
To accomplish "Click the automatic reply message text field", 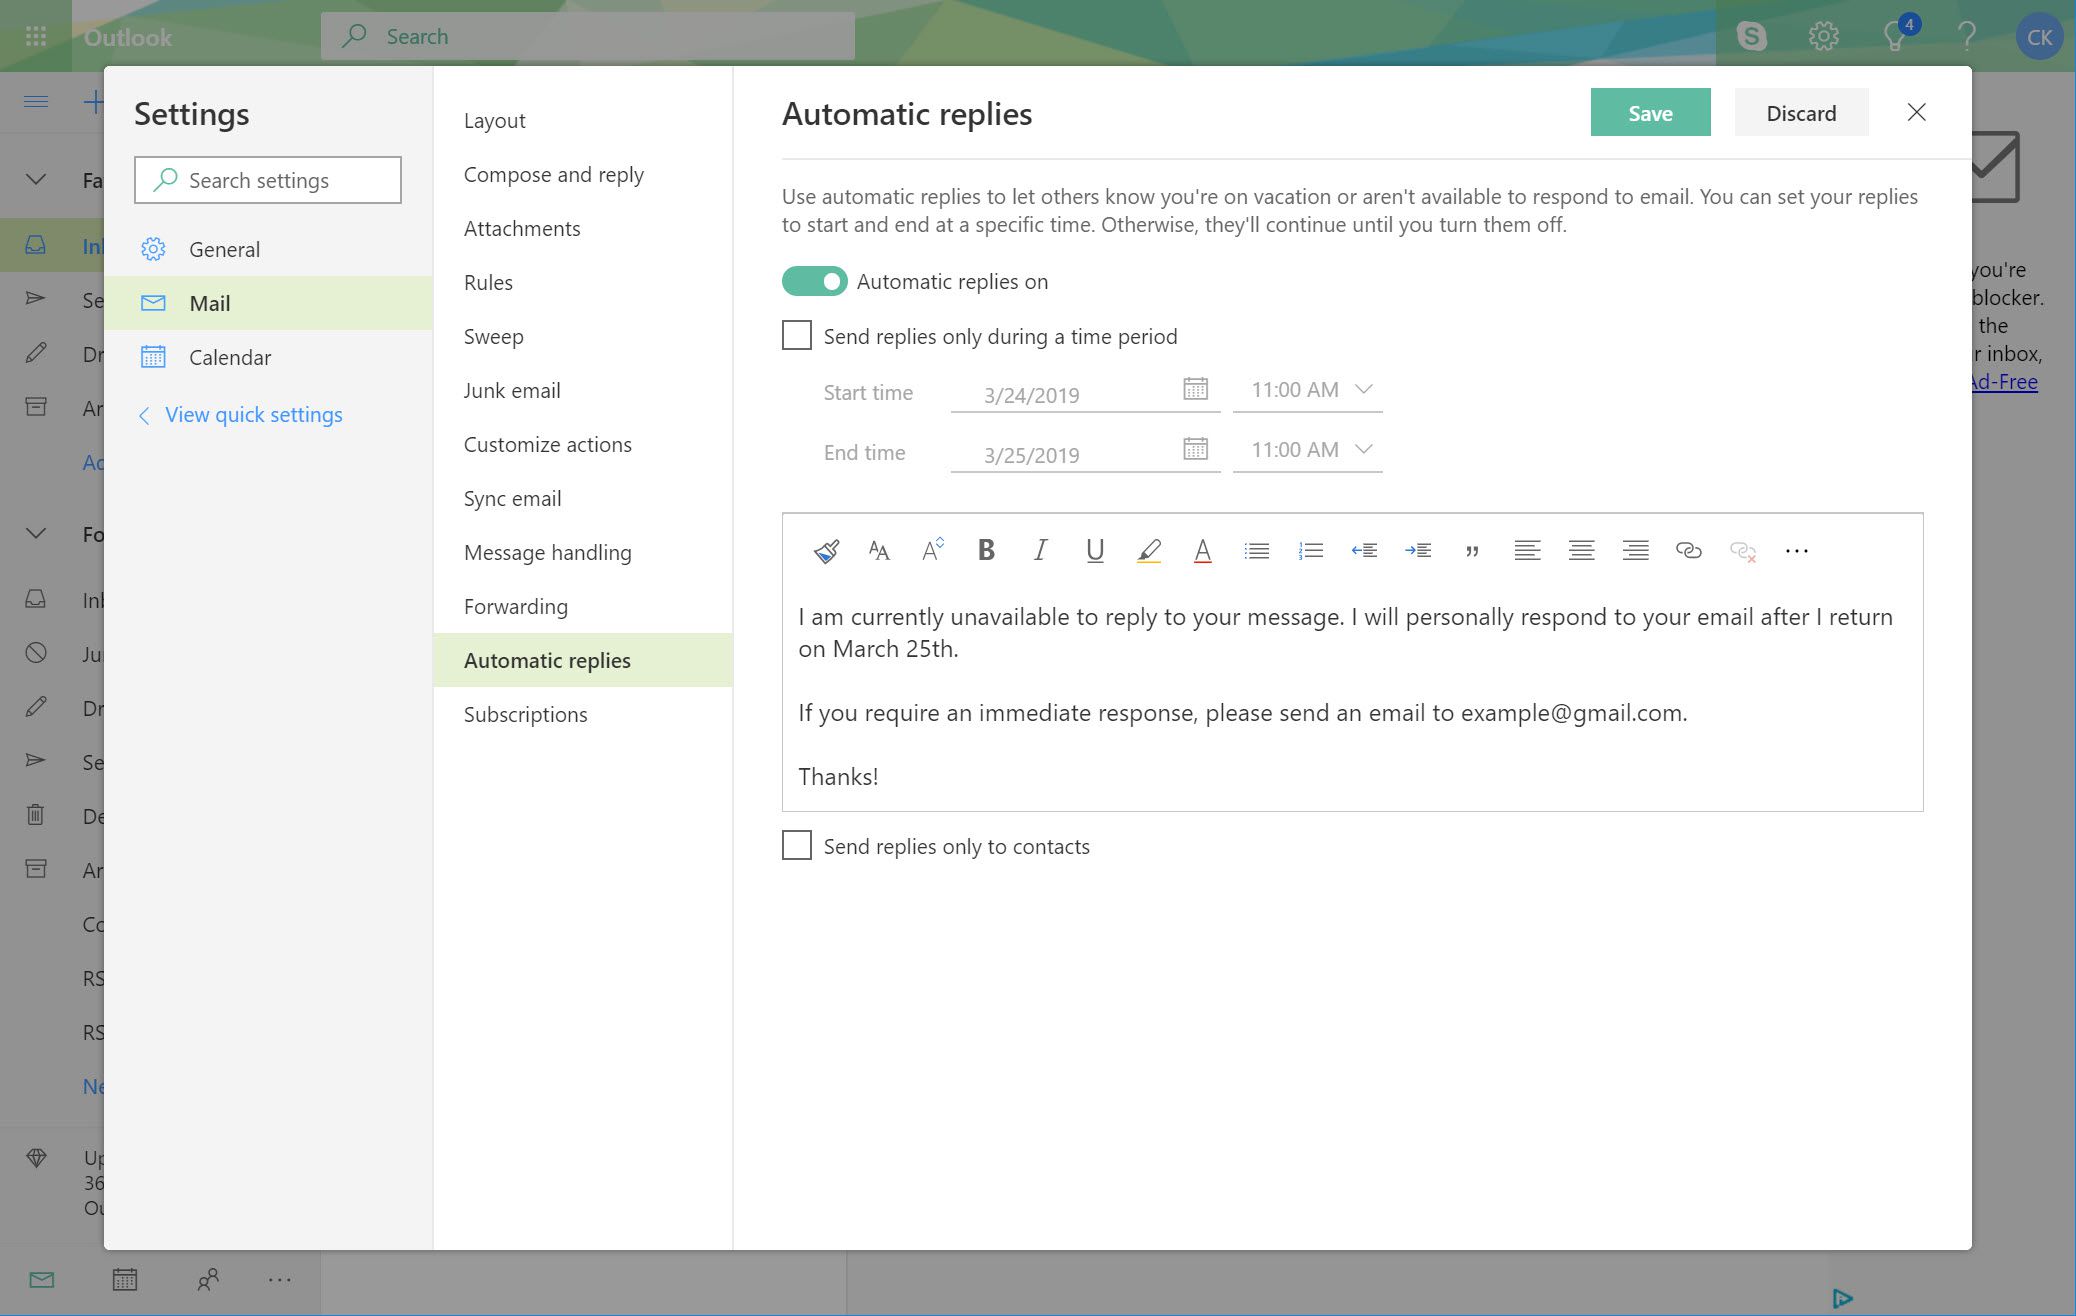I will point(1353,696).
